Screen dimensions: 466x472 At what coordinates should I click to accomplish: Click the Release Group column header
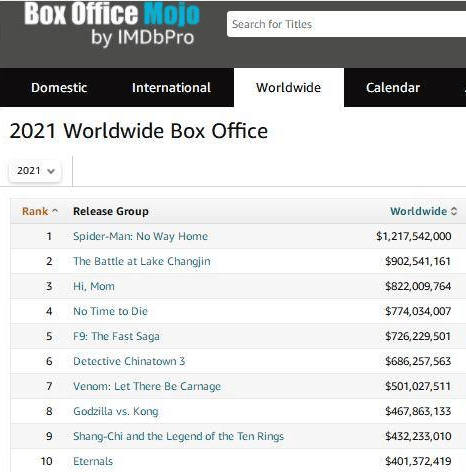111,211
